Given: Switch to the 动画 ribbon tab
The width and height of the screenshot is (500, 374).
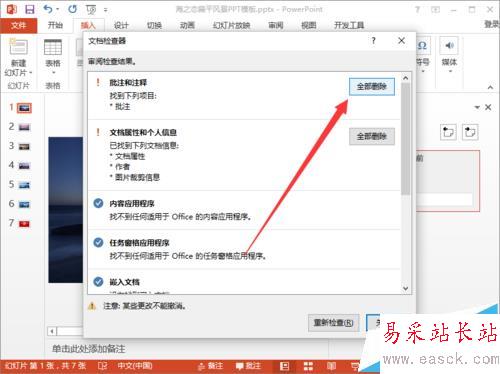Looking at the screenshot, I should [x=187, y=25].
